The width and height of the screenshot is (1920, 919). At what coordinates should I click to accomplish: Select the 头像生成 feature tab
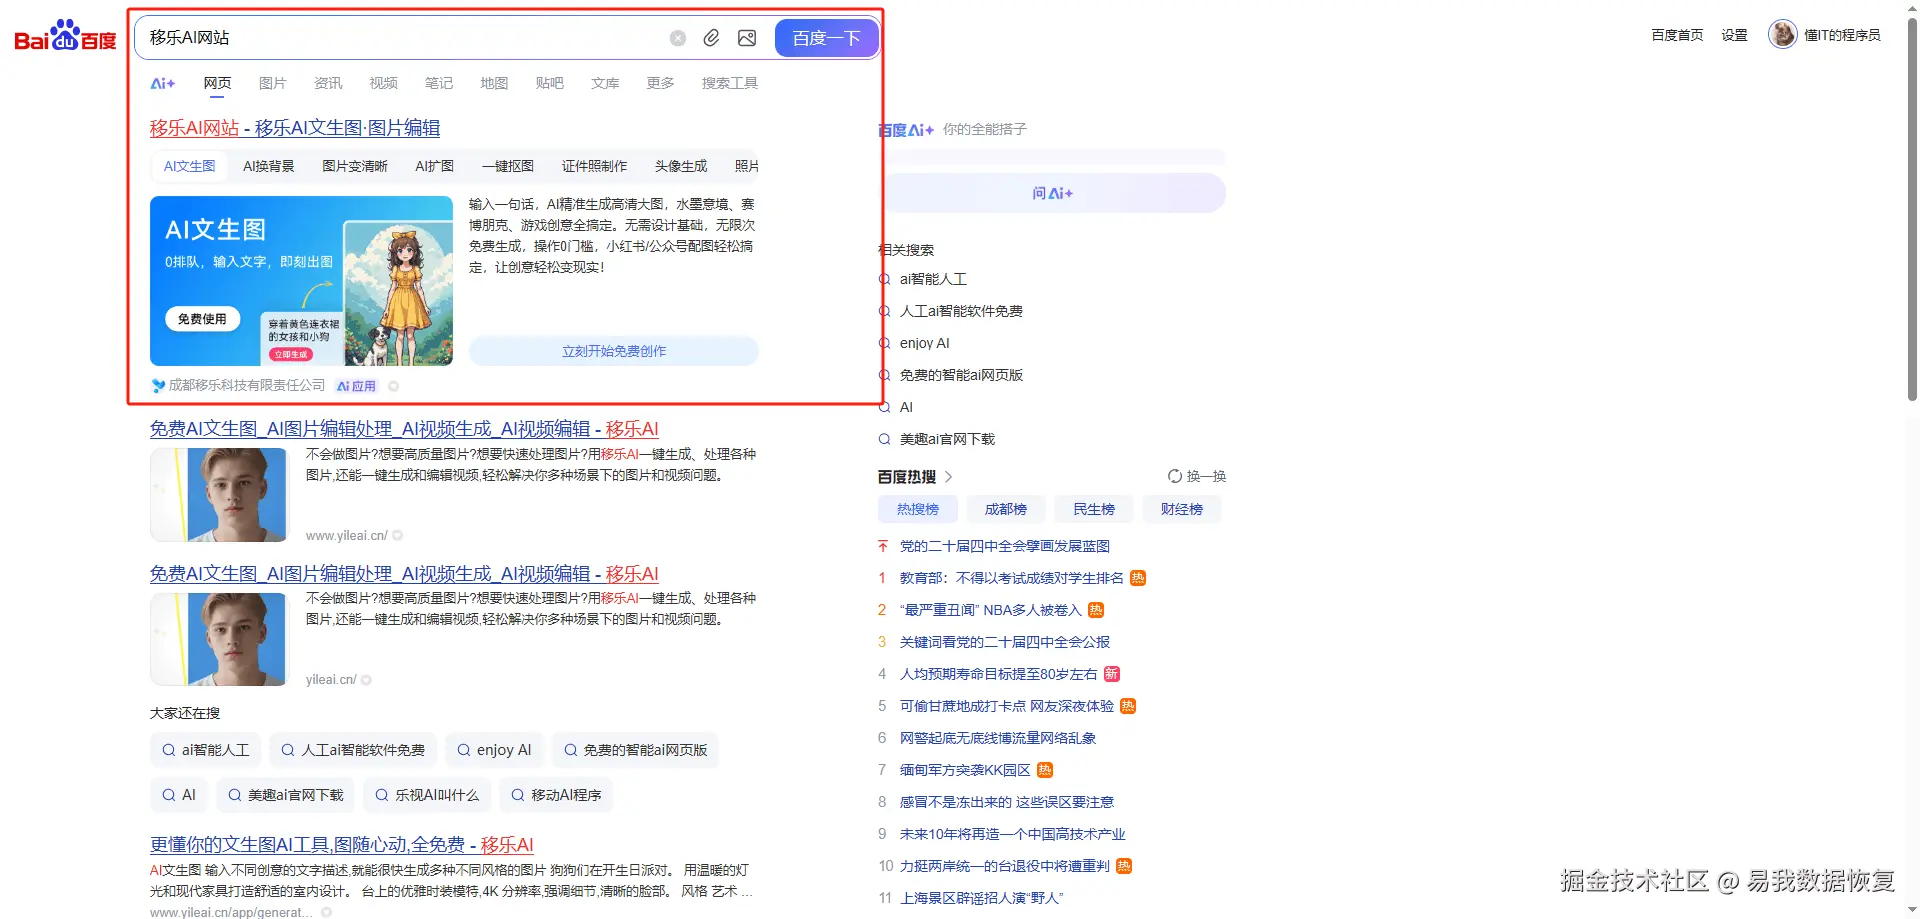pyautogui.click(x=681, y=166)
